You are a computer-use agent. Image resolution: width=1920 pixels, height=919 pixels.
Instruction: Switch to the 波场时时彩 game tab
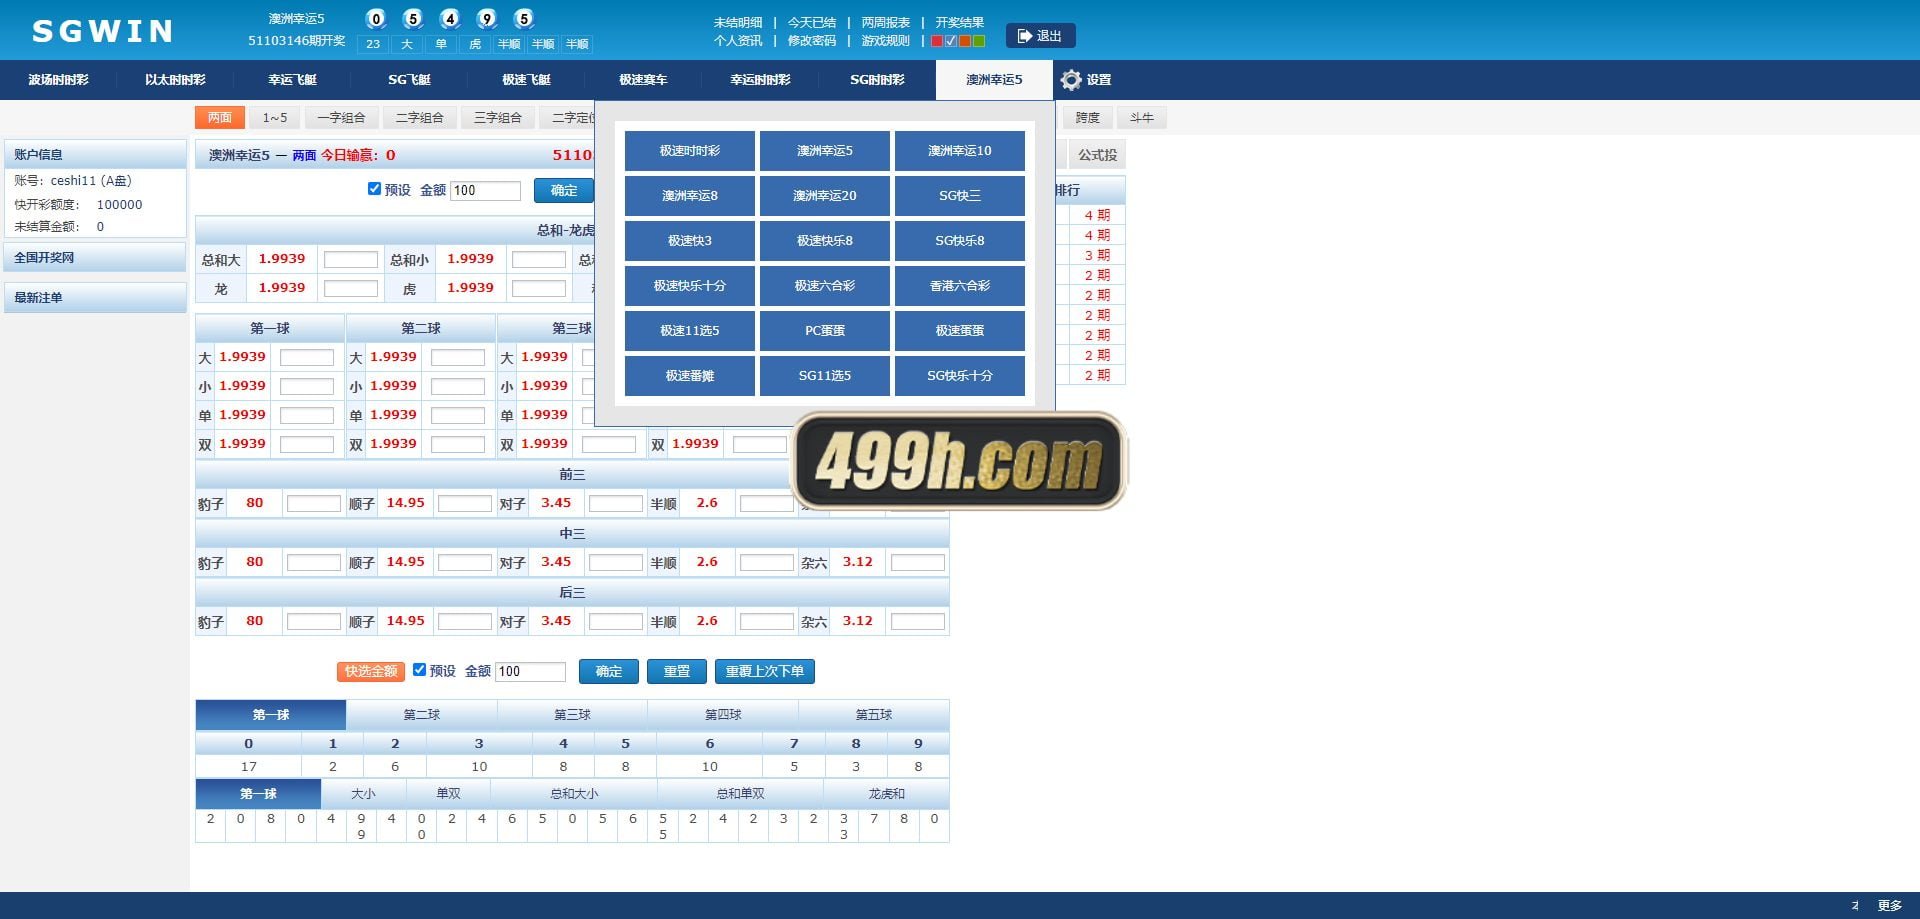(x=58, y=80)
